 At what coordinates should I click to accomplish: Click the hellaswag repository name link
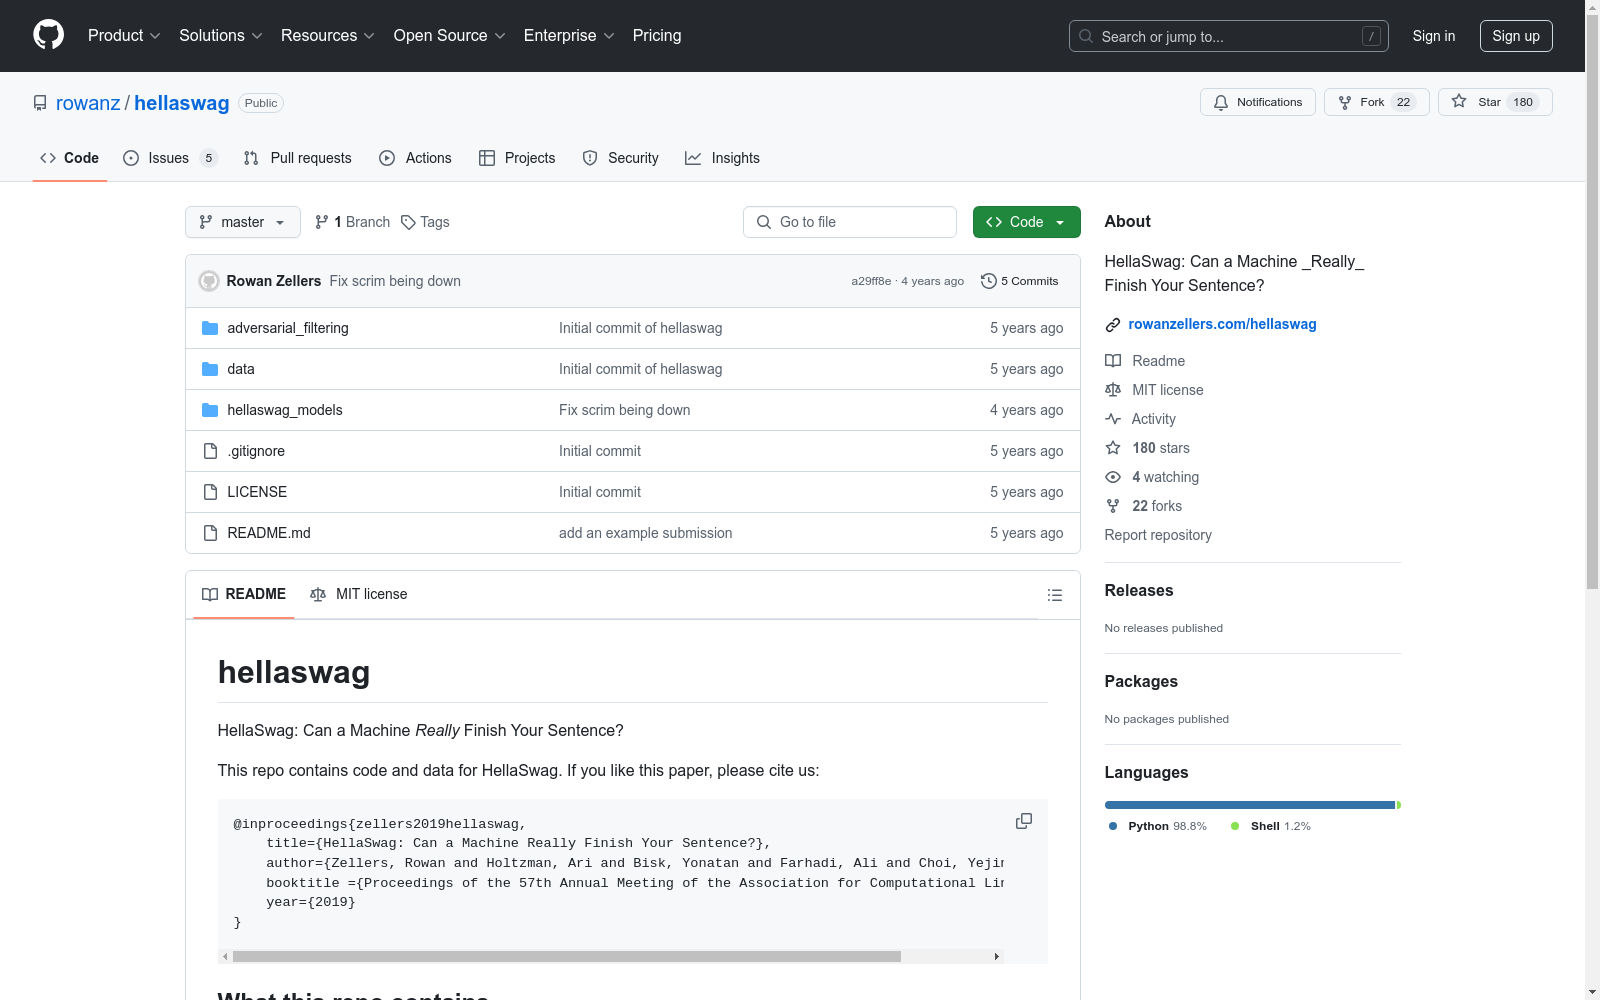[x=182, y=103]
